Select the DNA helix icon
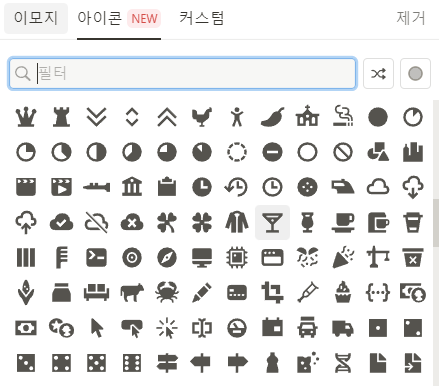 point(343,363)
